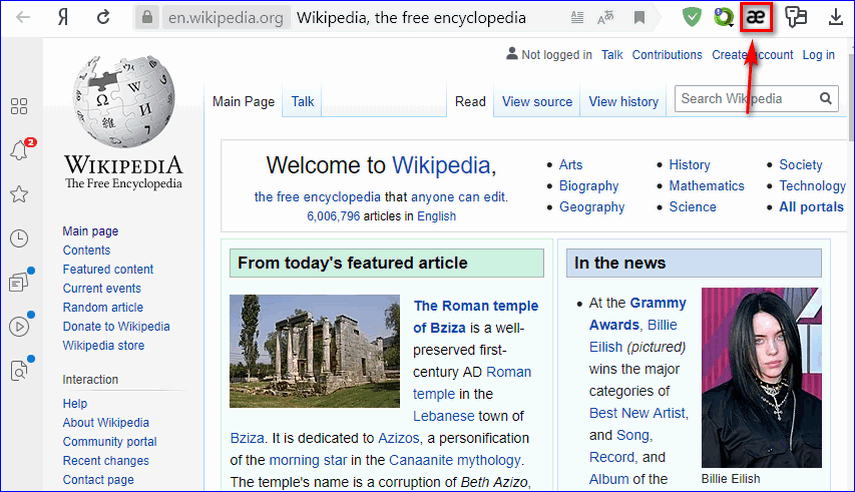The image size is (855, 492).
Task: Open history clock icon in sidebar
Action: pyautogui.click(x=19, y=238)
